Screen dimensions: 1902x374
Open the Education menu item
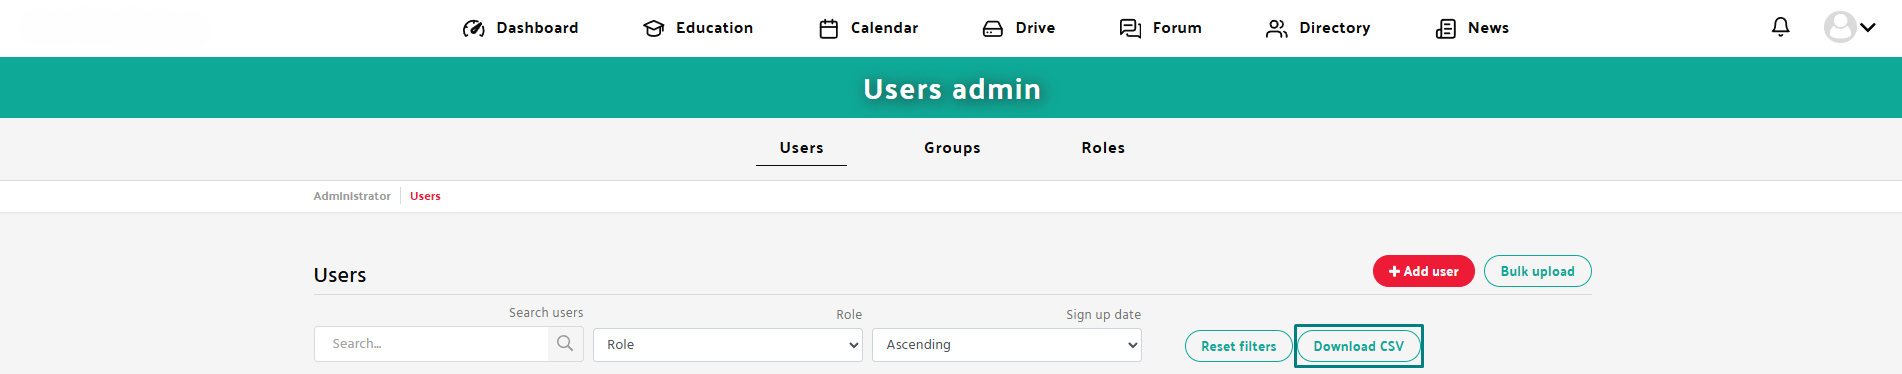click(714, 28)
